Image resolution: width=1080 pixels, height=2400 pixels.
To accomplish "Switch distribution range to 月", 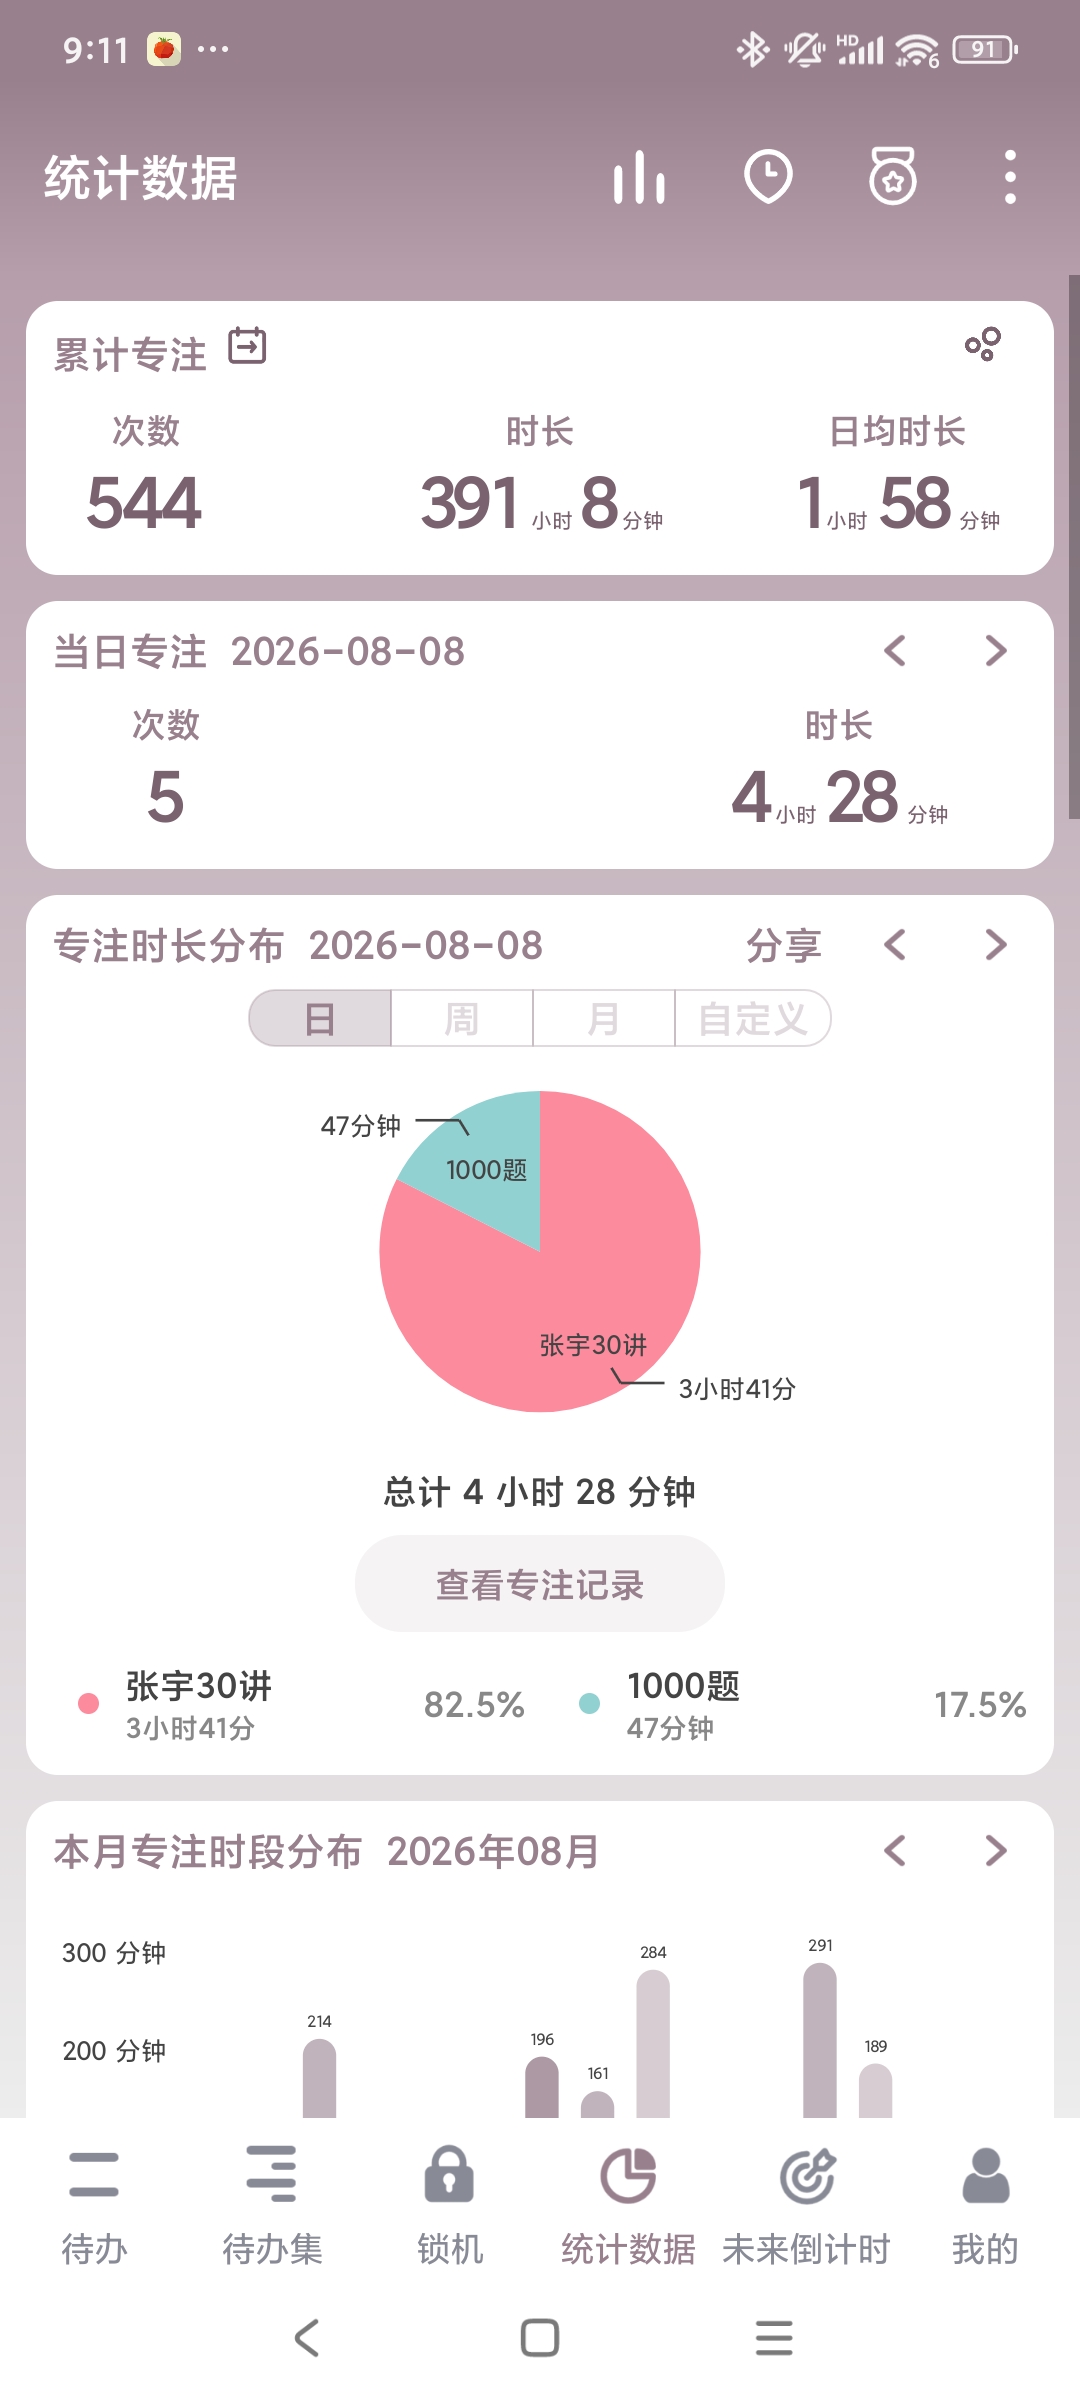I will click(604, 1019).
